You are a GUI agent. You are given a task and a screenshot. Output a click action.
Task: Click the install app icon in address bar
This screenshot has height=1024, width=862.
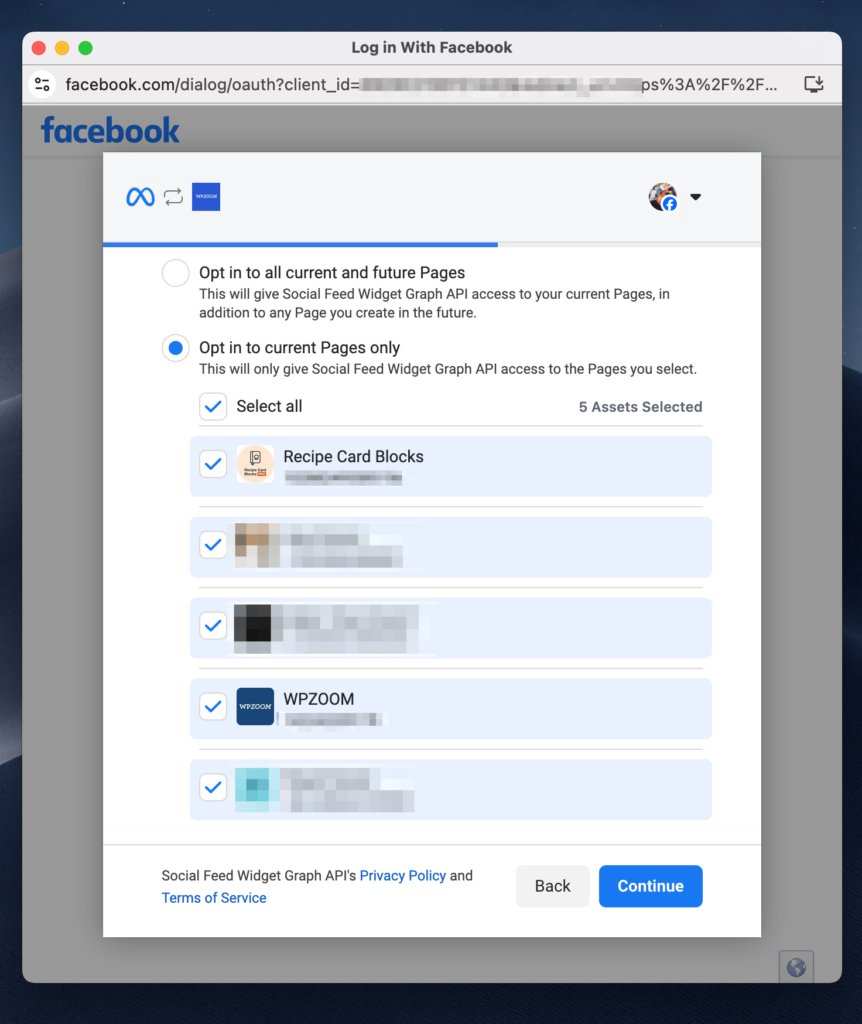[x=814, y=84]
